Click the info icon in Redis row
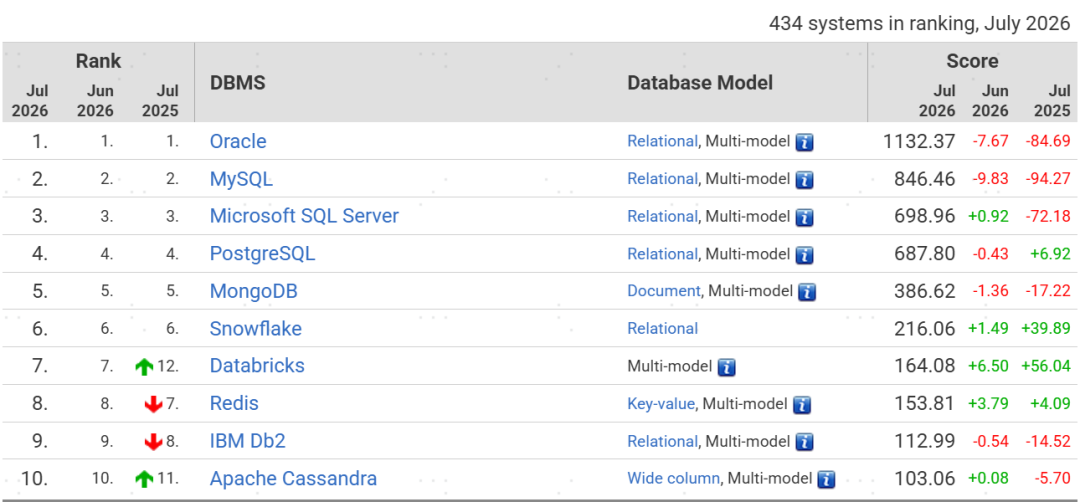This screenshot has width=1080, height=502. click(802, 405)
